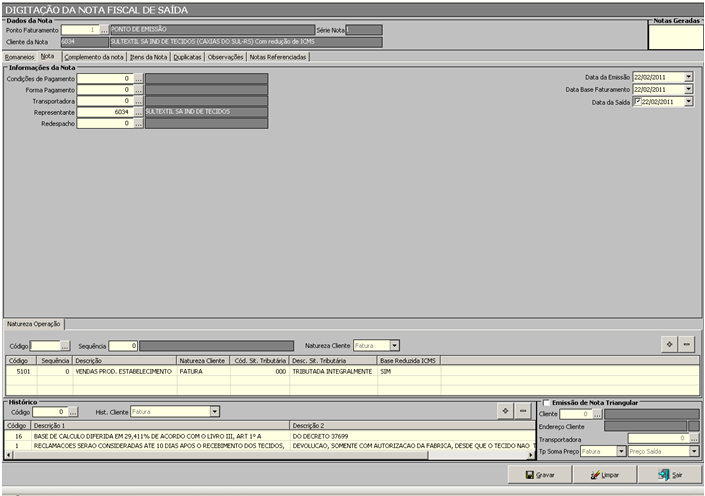Viewport: 705px width, 496px height.
Task: Click lookup button for Condições de Pagamento
Action: [x=138, y=77]
